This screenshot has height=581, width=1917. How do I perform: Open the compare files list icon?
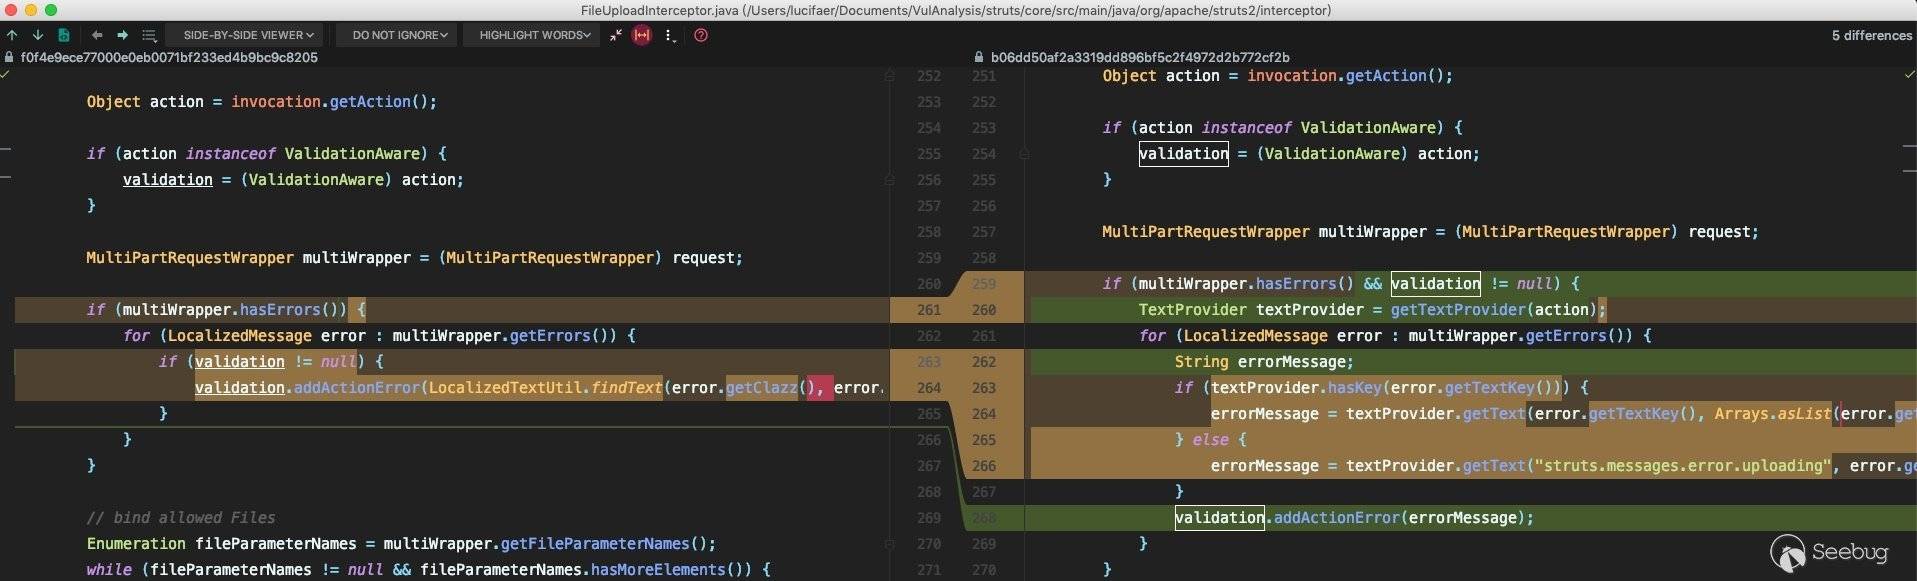pos(149,35)
